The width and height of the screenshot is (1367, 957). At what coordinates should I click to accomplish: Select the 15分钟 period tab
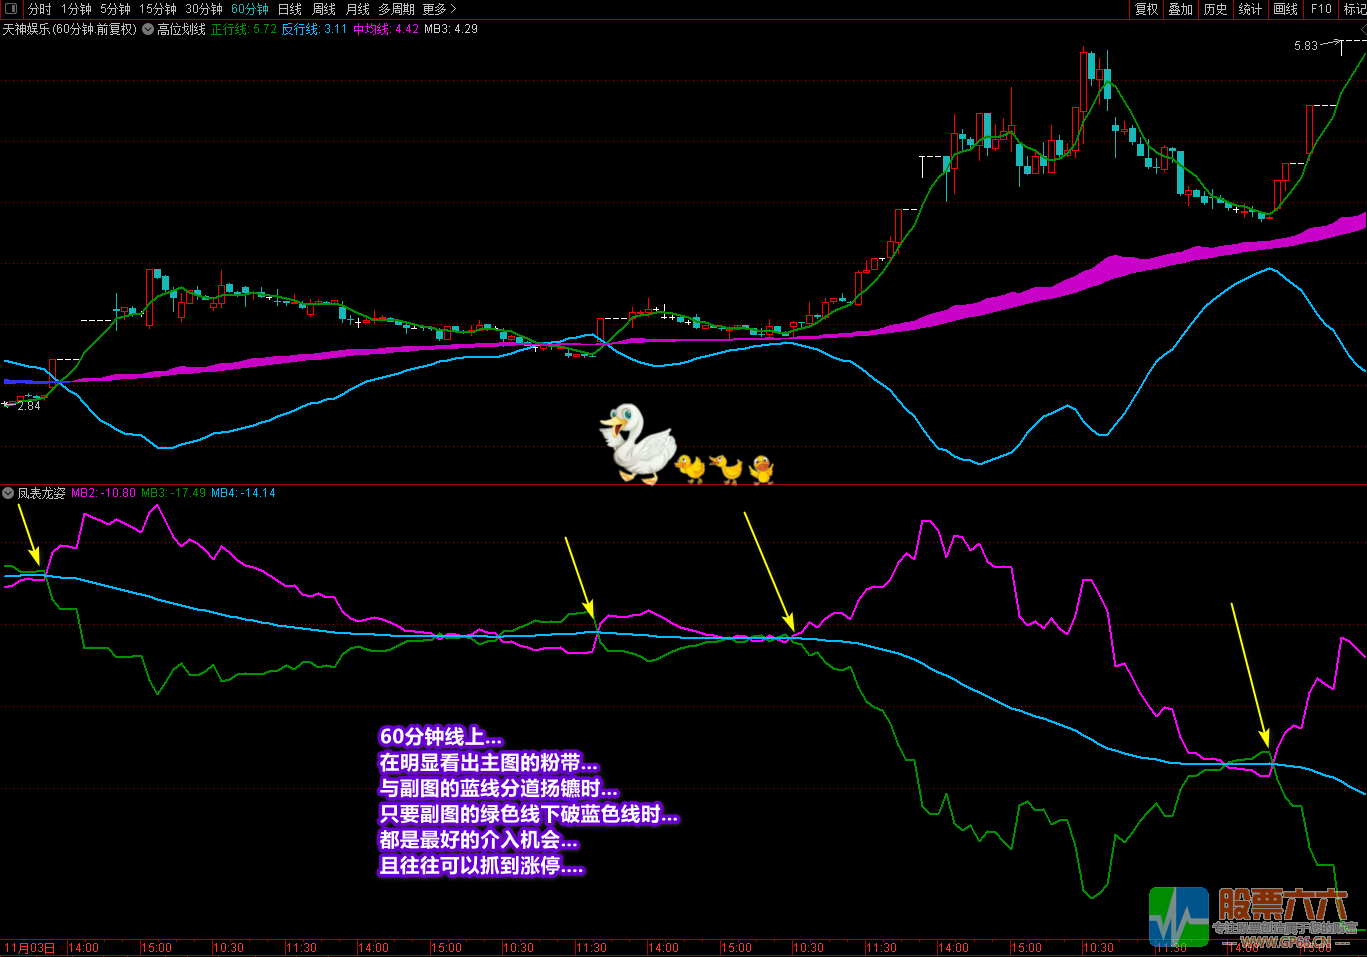point(157,9)
